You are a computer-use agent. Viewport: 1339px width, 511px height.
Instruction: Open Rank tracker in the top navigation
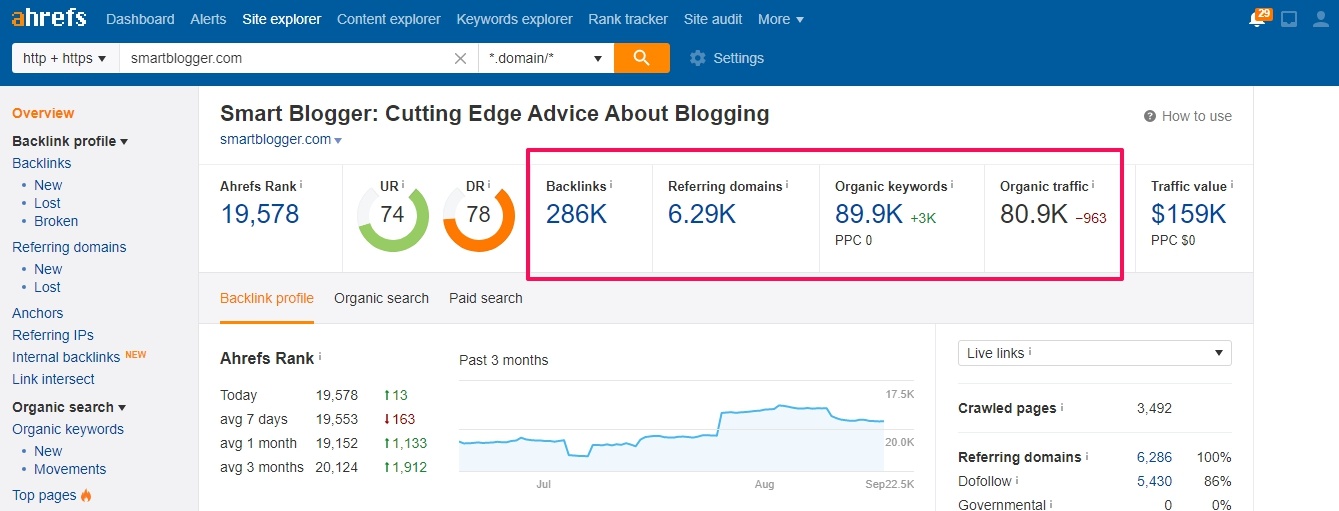tap(628, 19)
